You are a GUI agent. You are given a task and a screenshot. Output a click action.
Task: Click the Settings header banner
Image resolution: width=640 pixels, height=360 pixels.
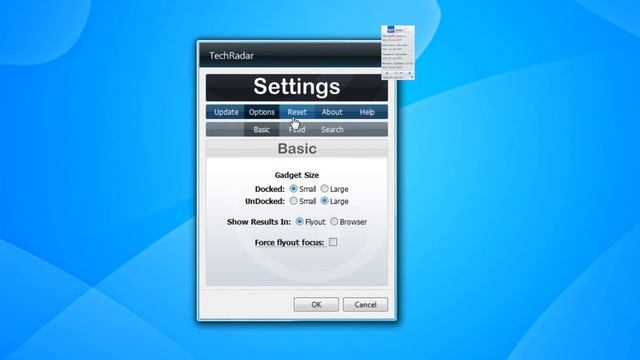click(297, 87)
